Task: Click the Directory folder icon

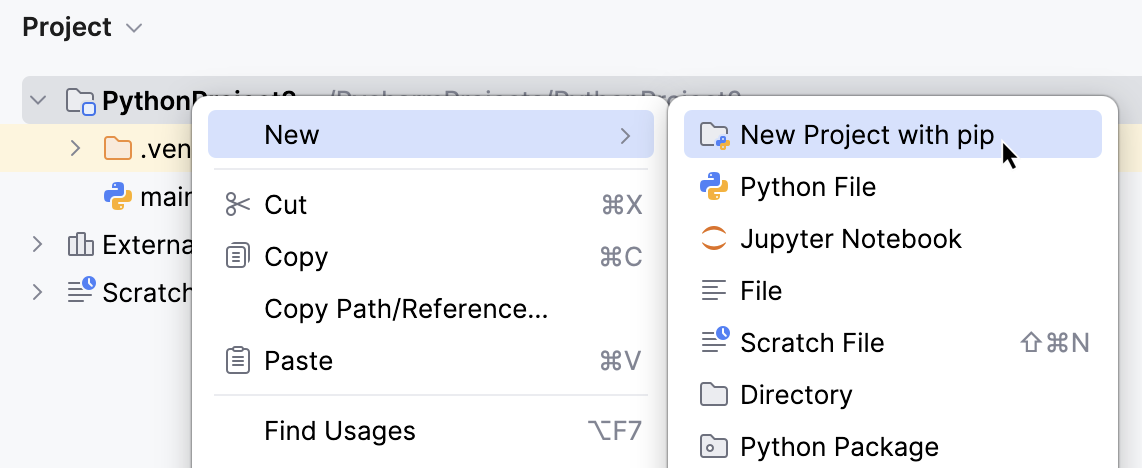Action: click(x=714, y=394)
